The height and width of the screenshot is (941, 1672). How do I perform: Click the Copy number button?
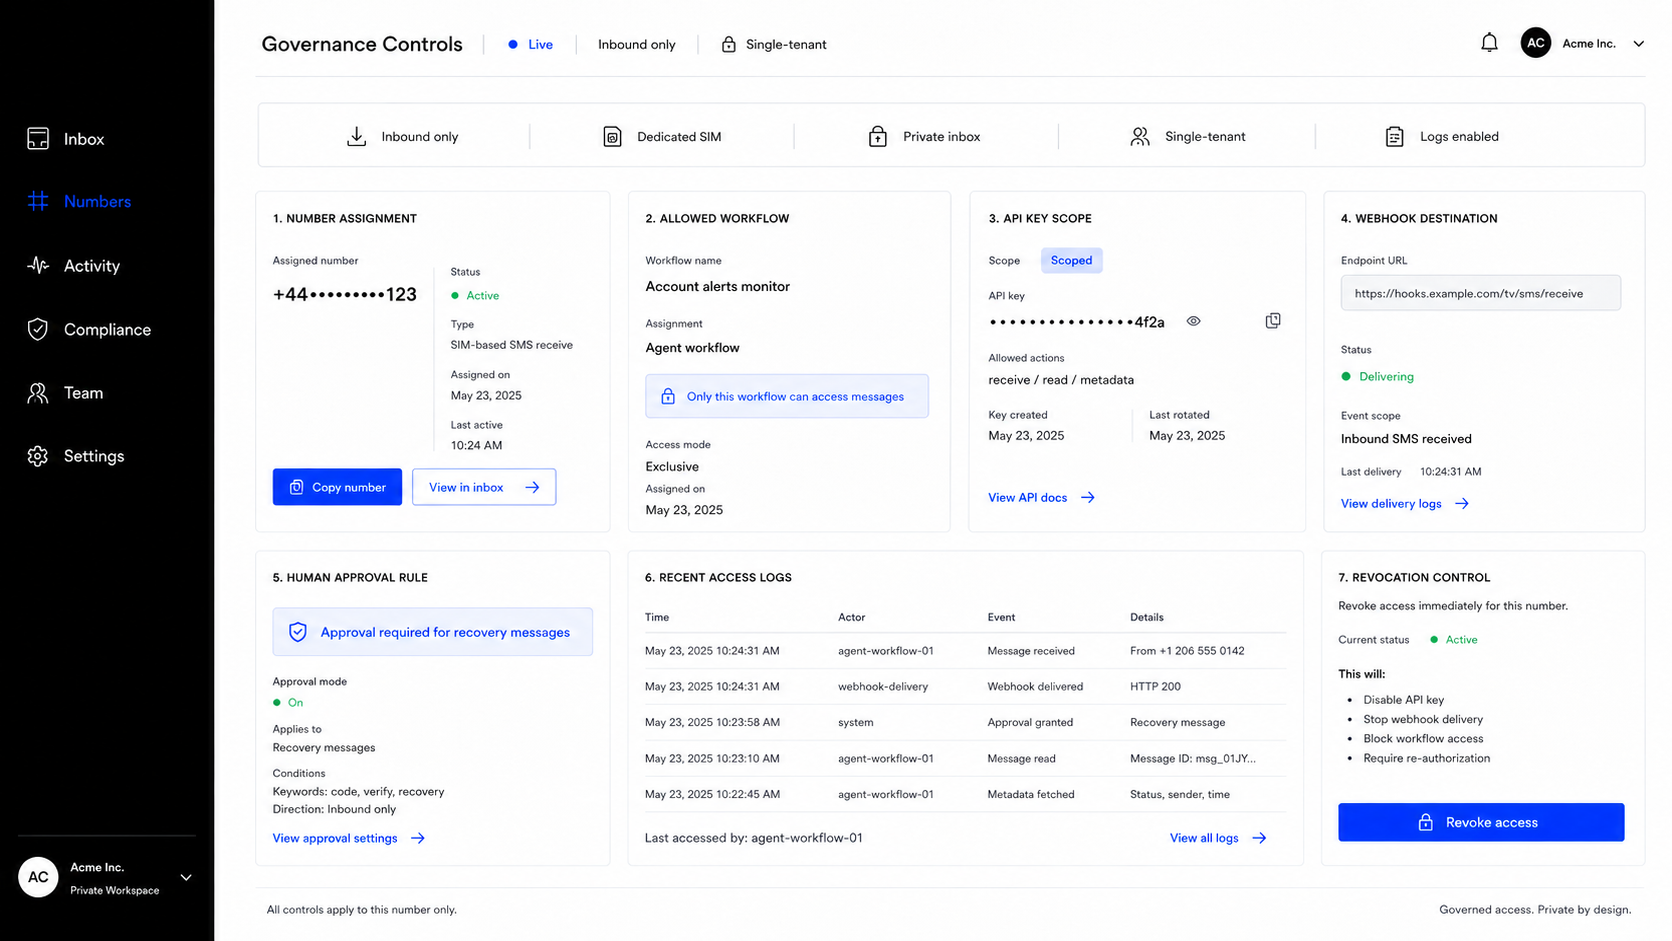(x=337, y=487)
